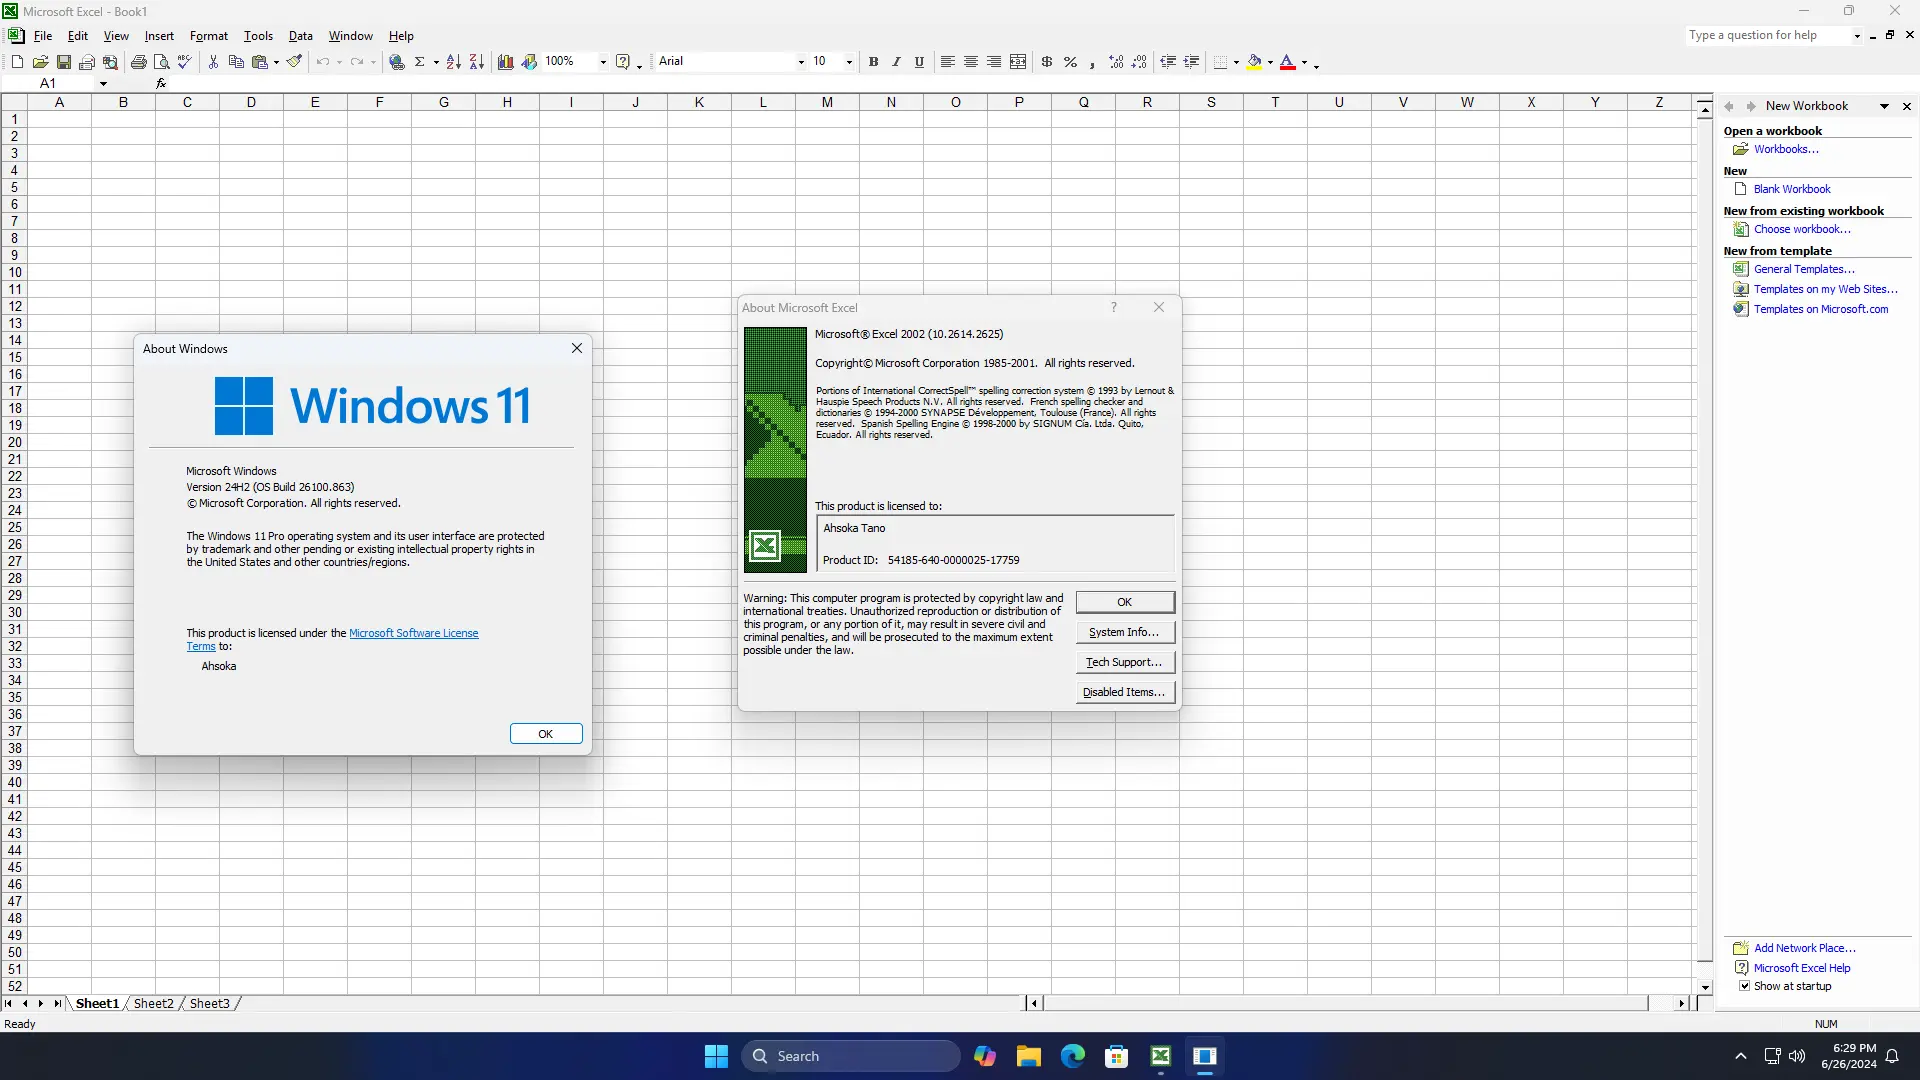The image size is (1920, 1080).
Task: Click Merge and Center icon
Action: 1018,62
